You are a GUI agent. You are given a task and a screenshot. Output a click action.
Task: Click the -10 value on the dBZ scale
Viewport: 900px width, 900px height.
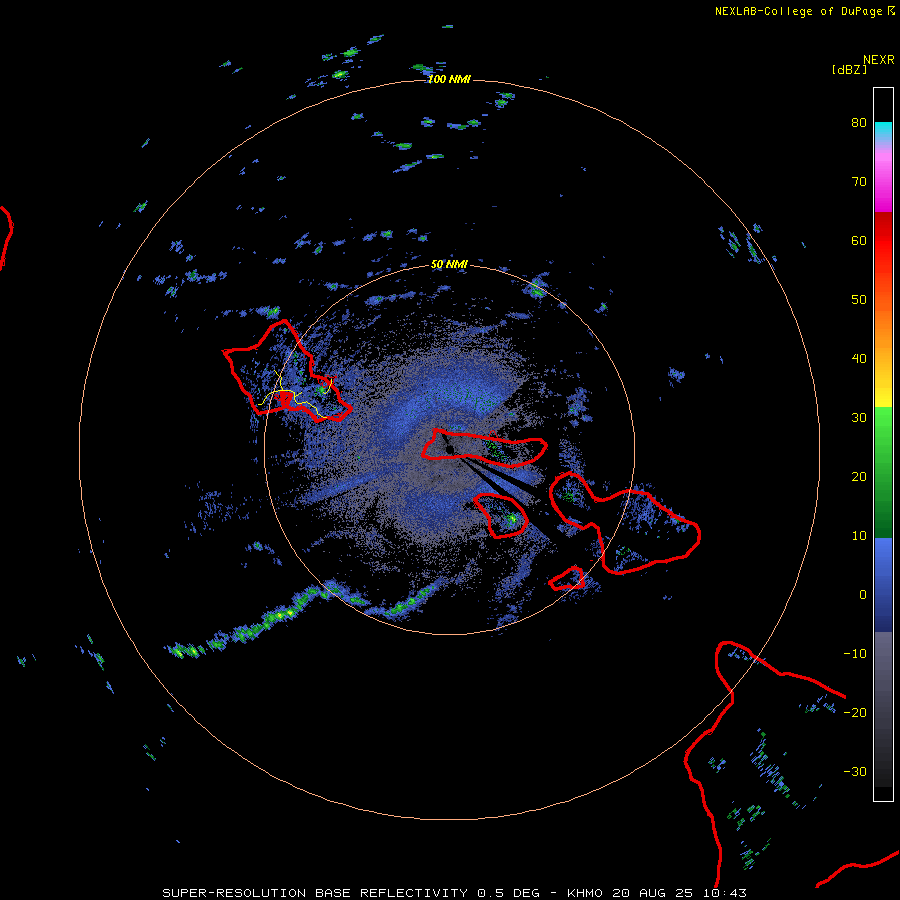pyautogui.click(x=855, y=653)
